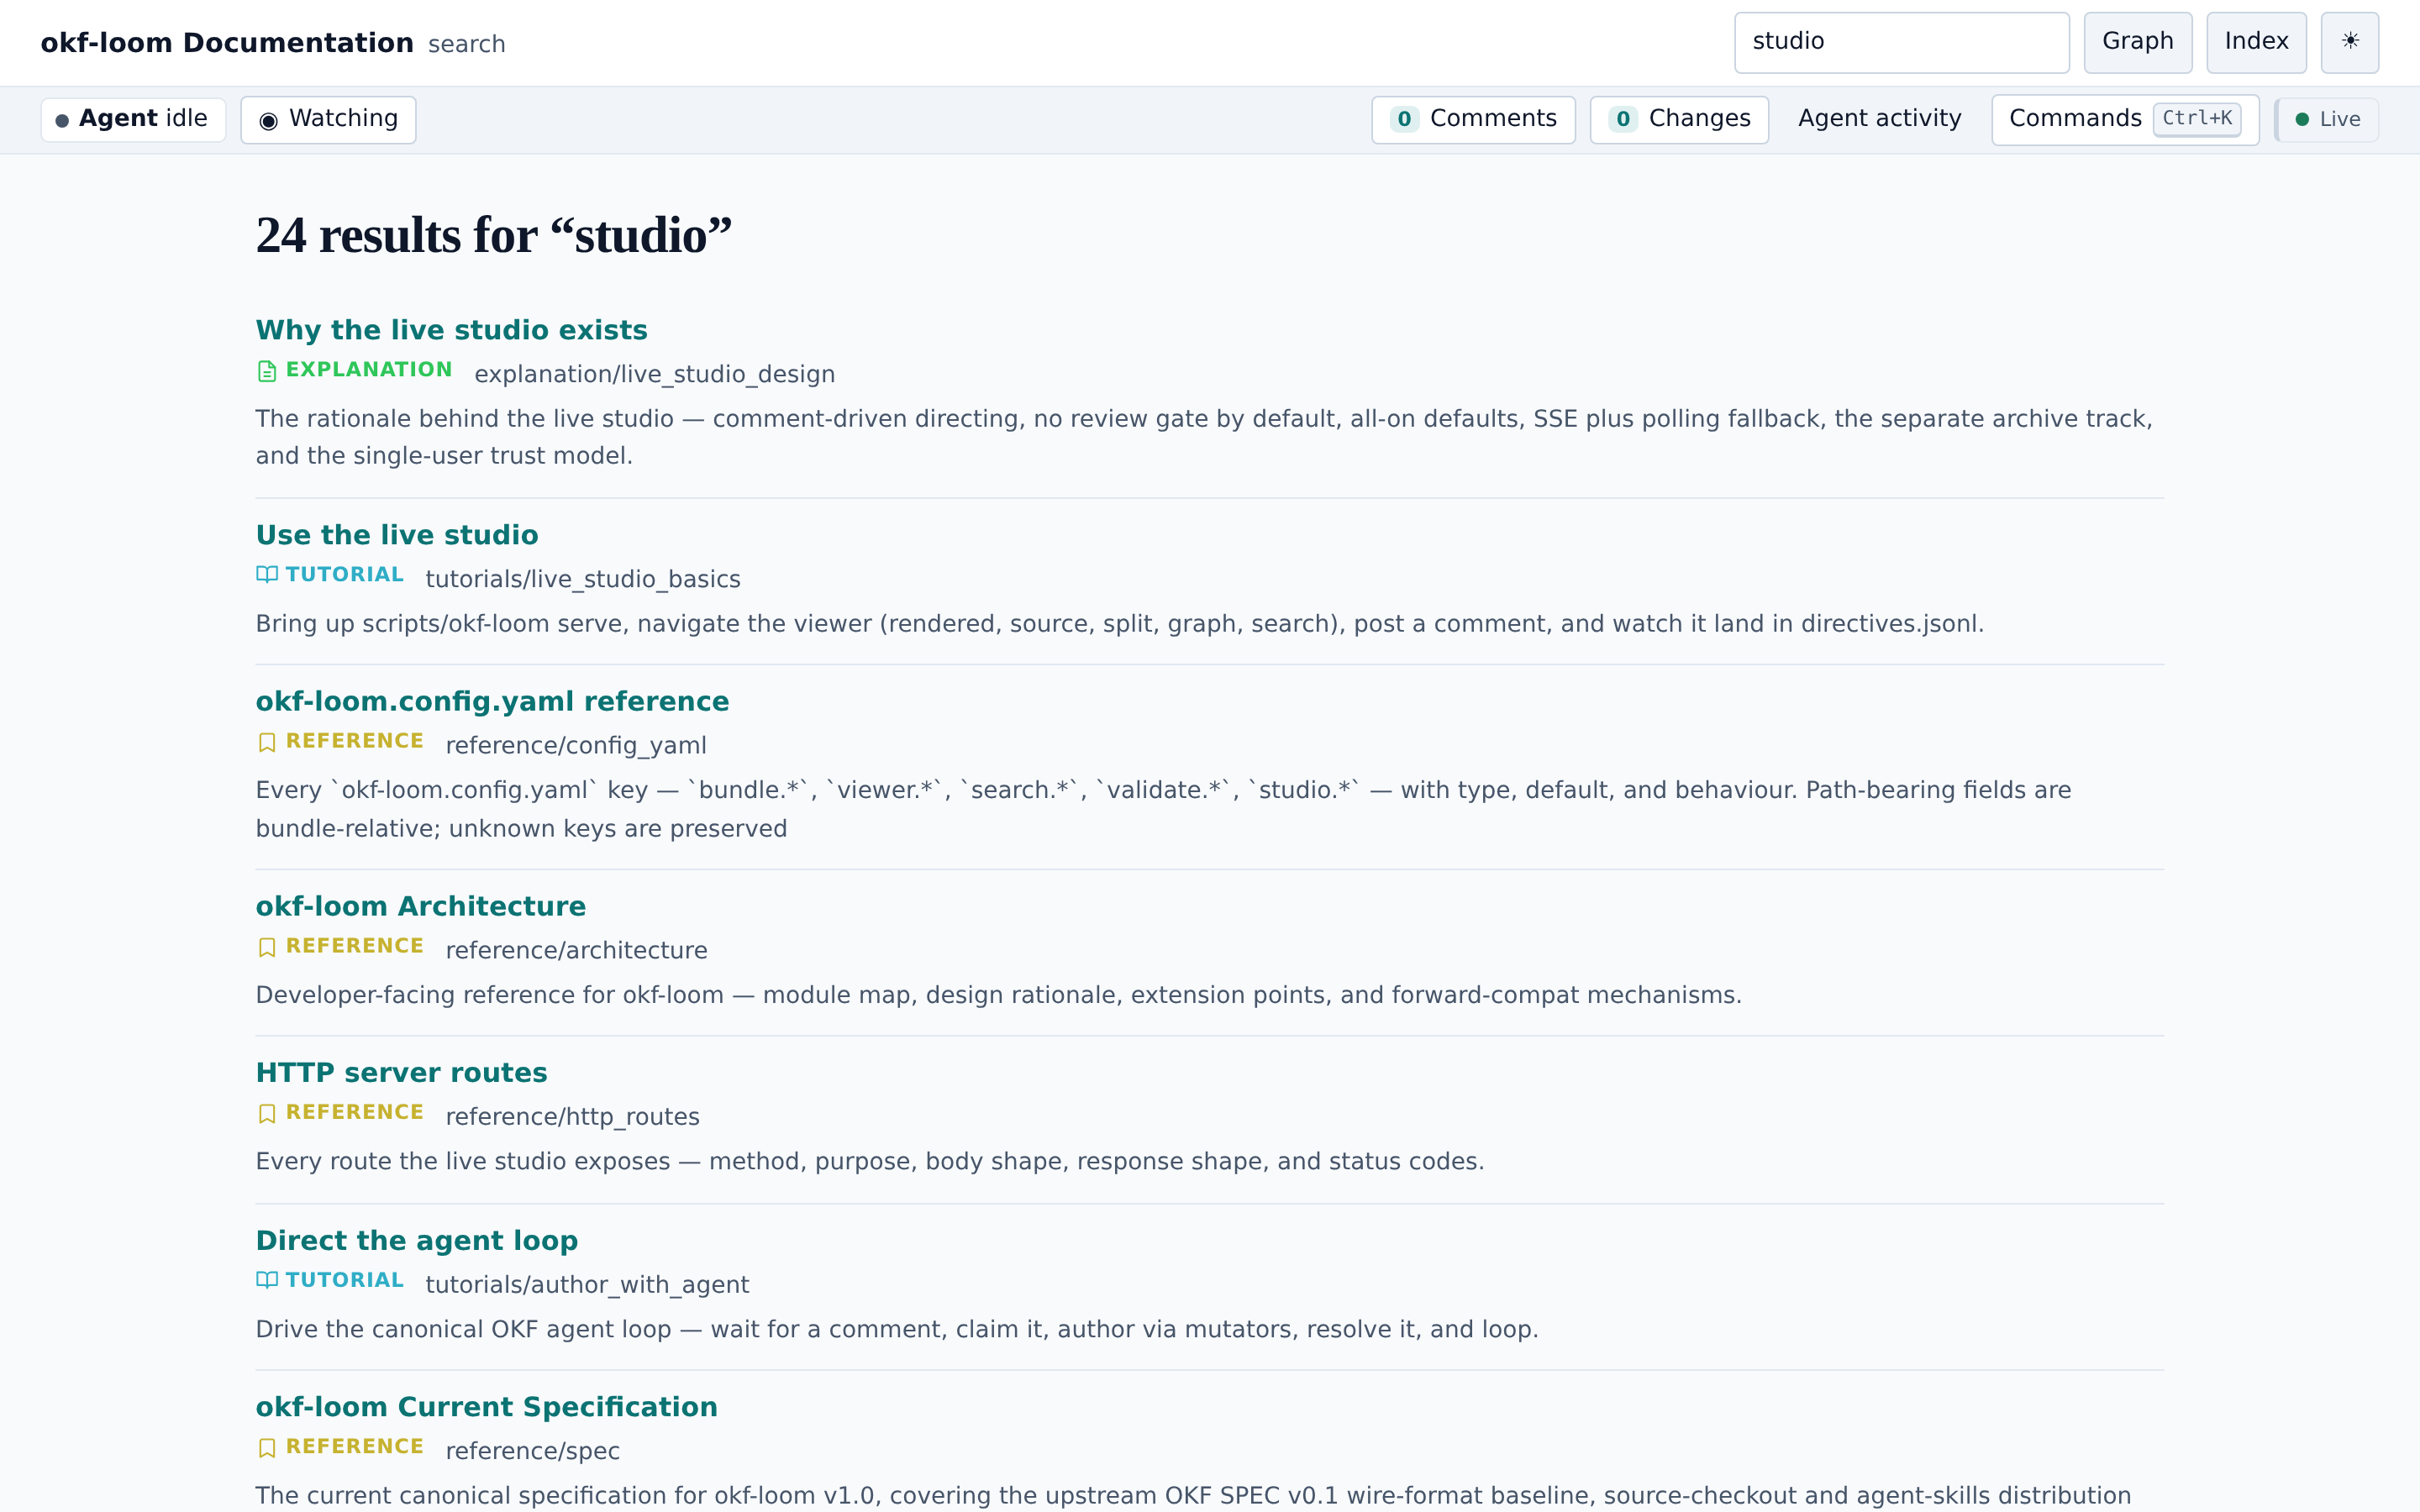
Task: Click the EXPLANATION type label
Action: click(x=369, y=370)
